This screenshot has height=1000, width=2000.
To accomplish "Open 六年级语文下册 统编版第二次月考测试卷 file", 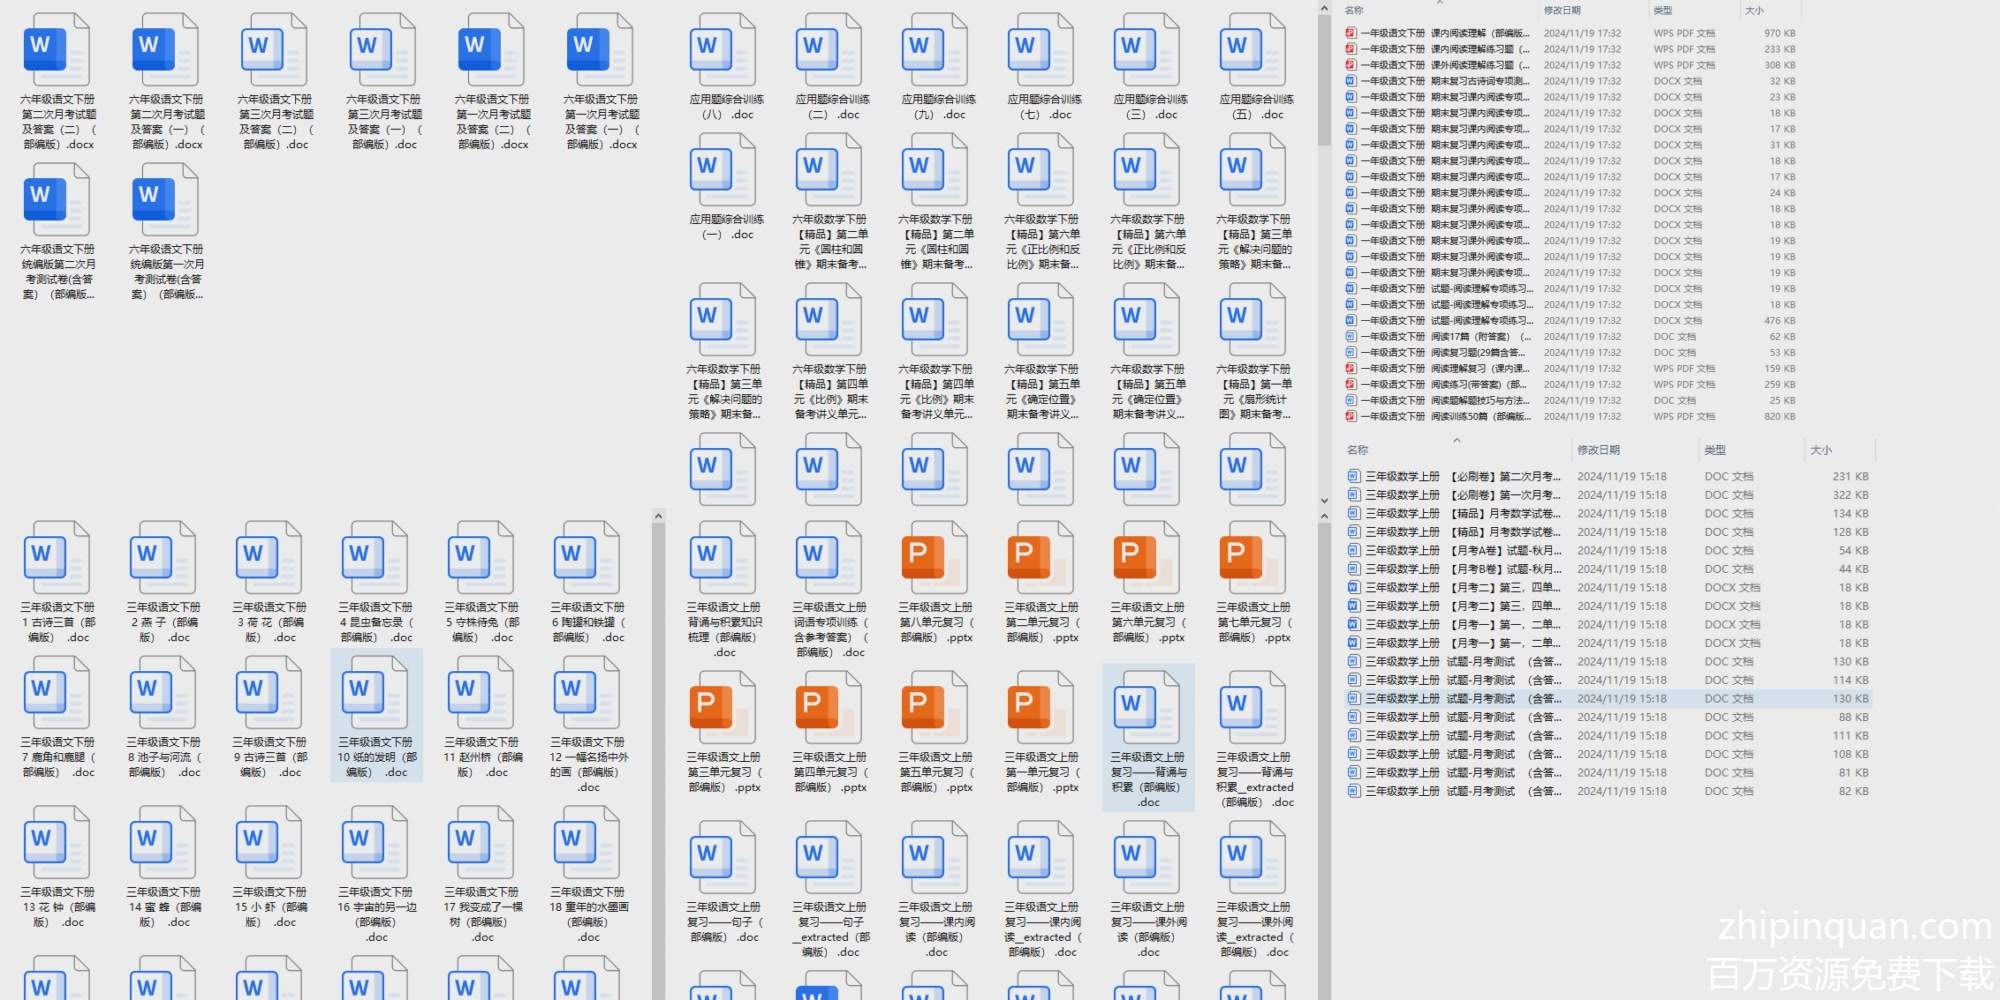I will (x=58, y=208).
